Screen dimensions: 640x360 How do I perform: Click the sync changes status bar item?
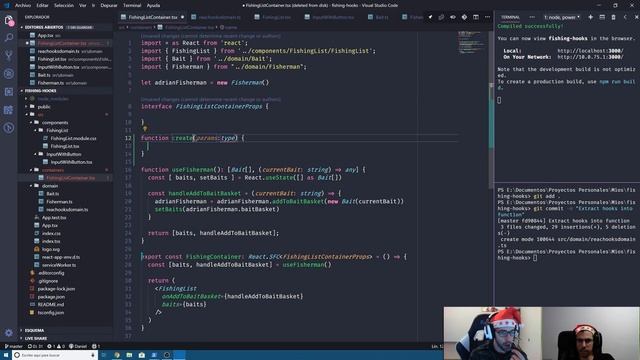pos(35,346)
